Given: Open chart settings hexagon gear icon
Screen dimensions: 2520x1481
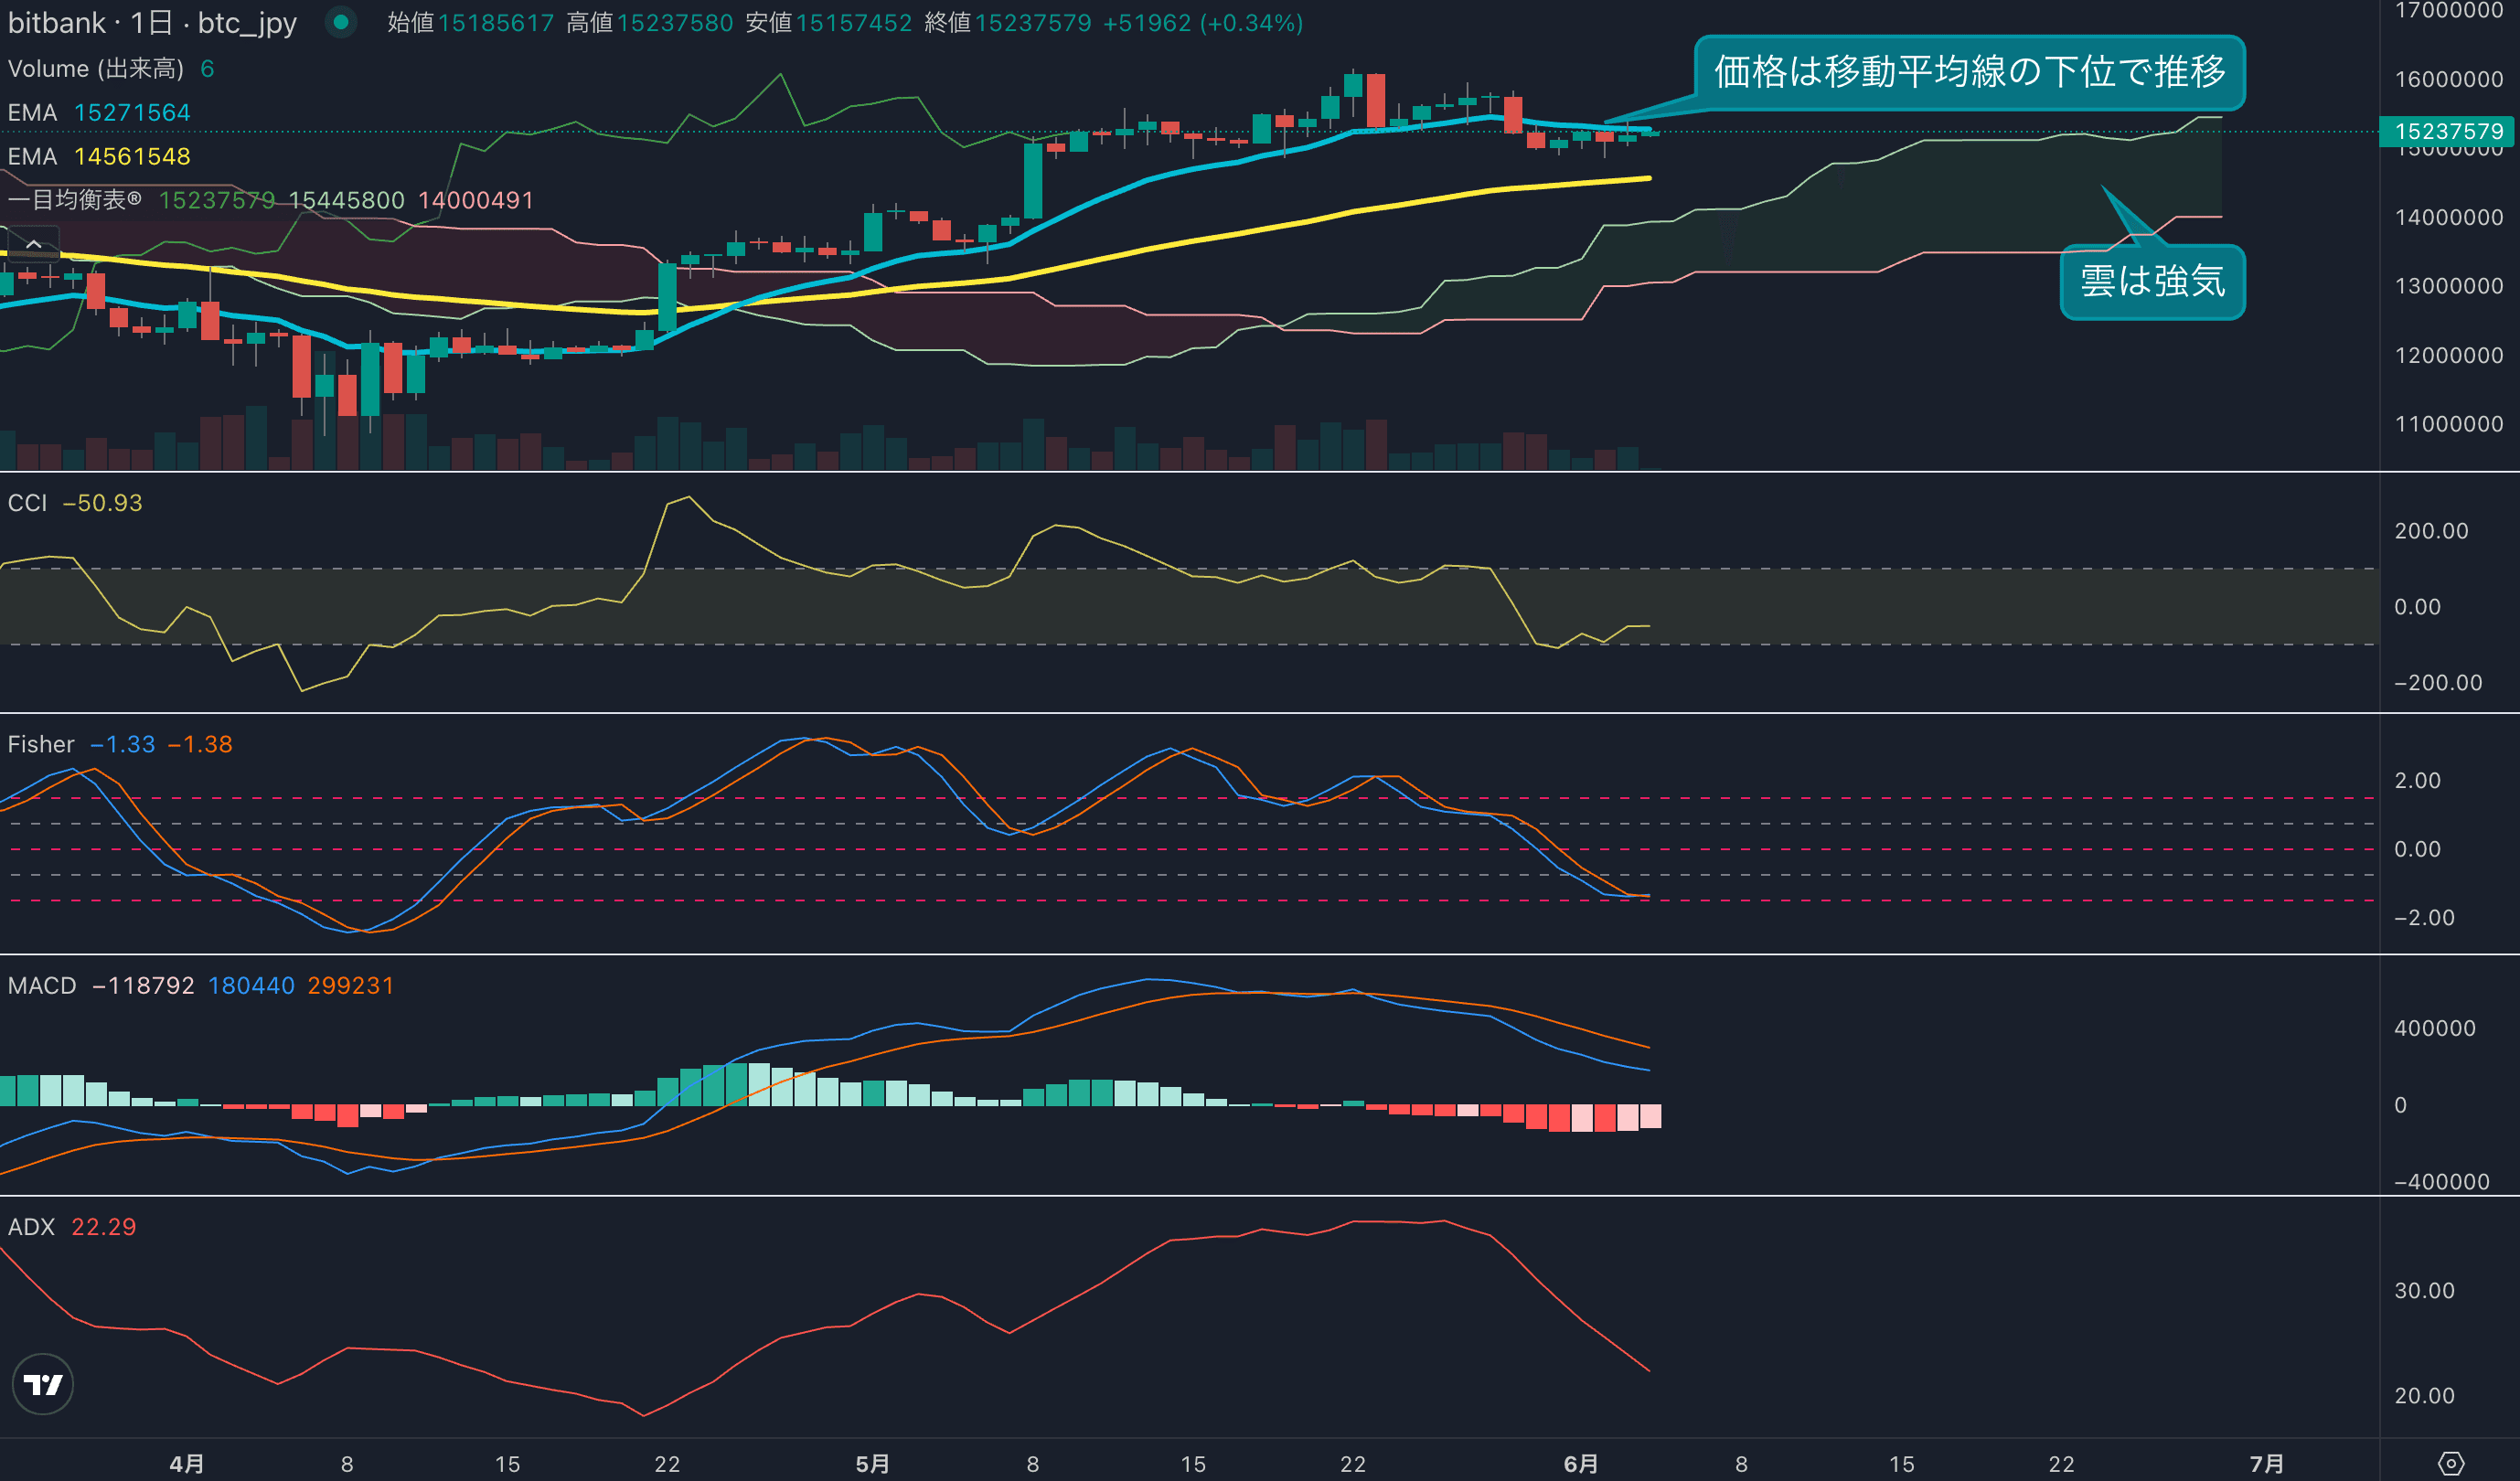Looking at the screenshot, I should click(x=2451, y=1463).
